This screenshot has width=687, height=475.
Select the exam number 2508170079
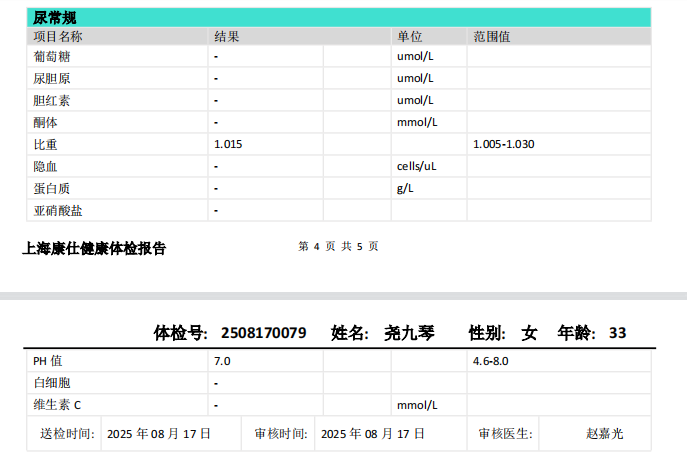tap(263, 333)
